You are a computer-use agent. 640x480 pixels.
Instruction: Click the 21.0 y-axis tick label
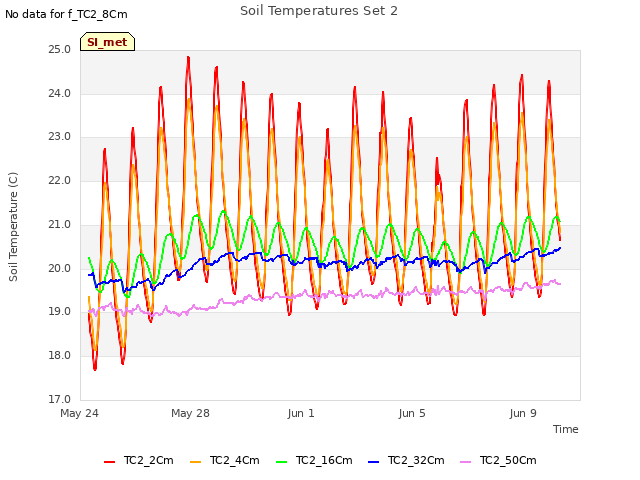(60, 224)
